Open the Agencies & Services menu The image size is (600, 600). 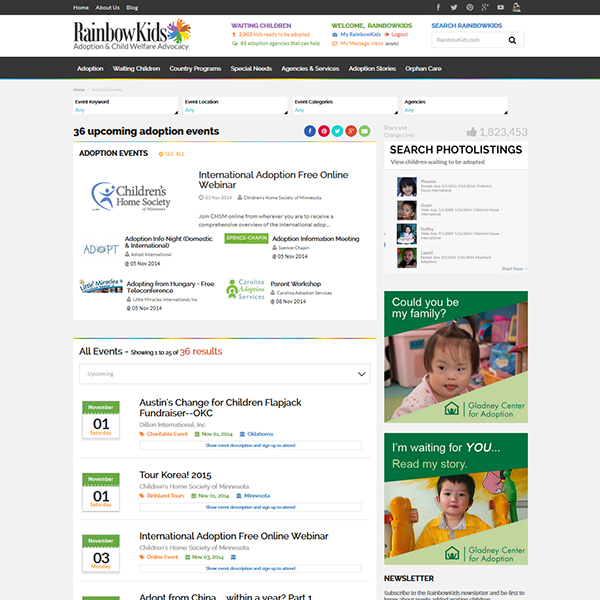click(x=310, y=68)
